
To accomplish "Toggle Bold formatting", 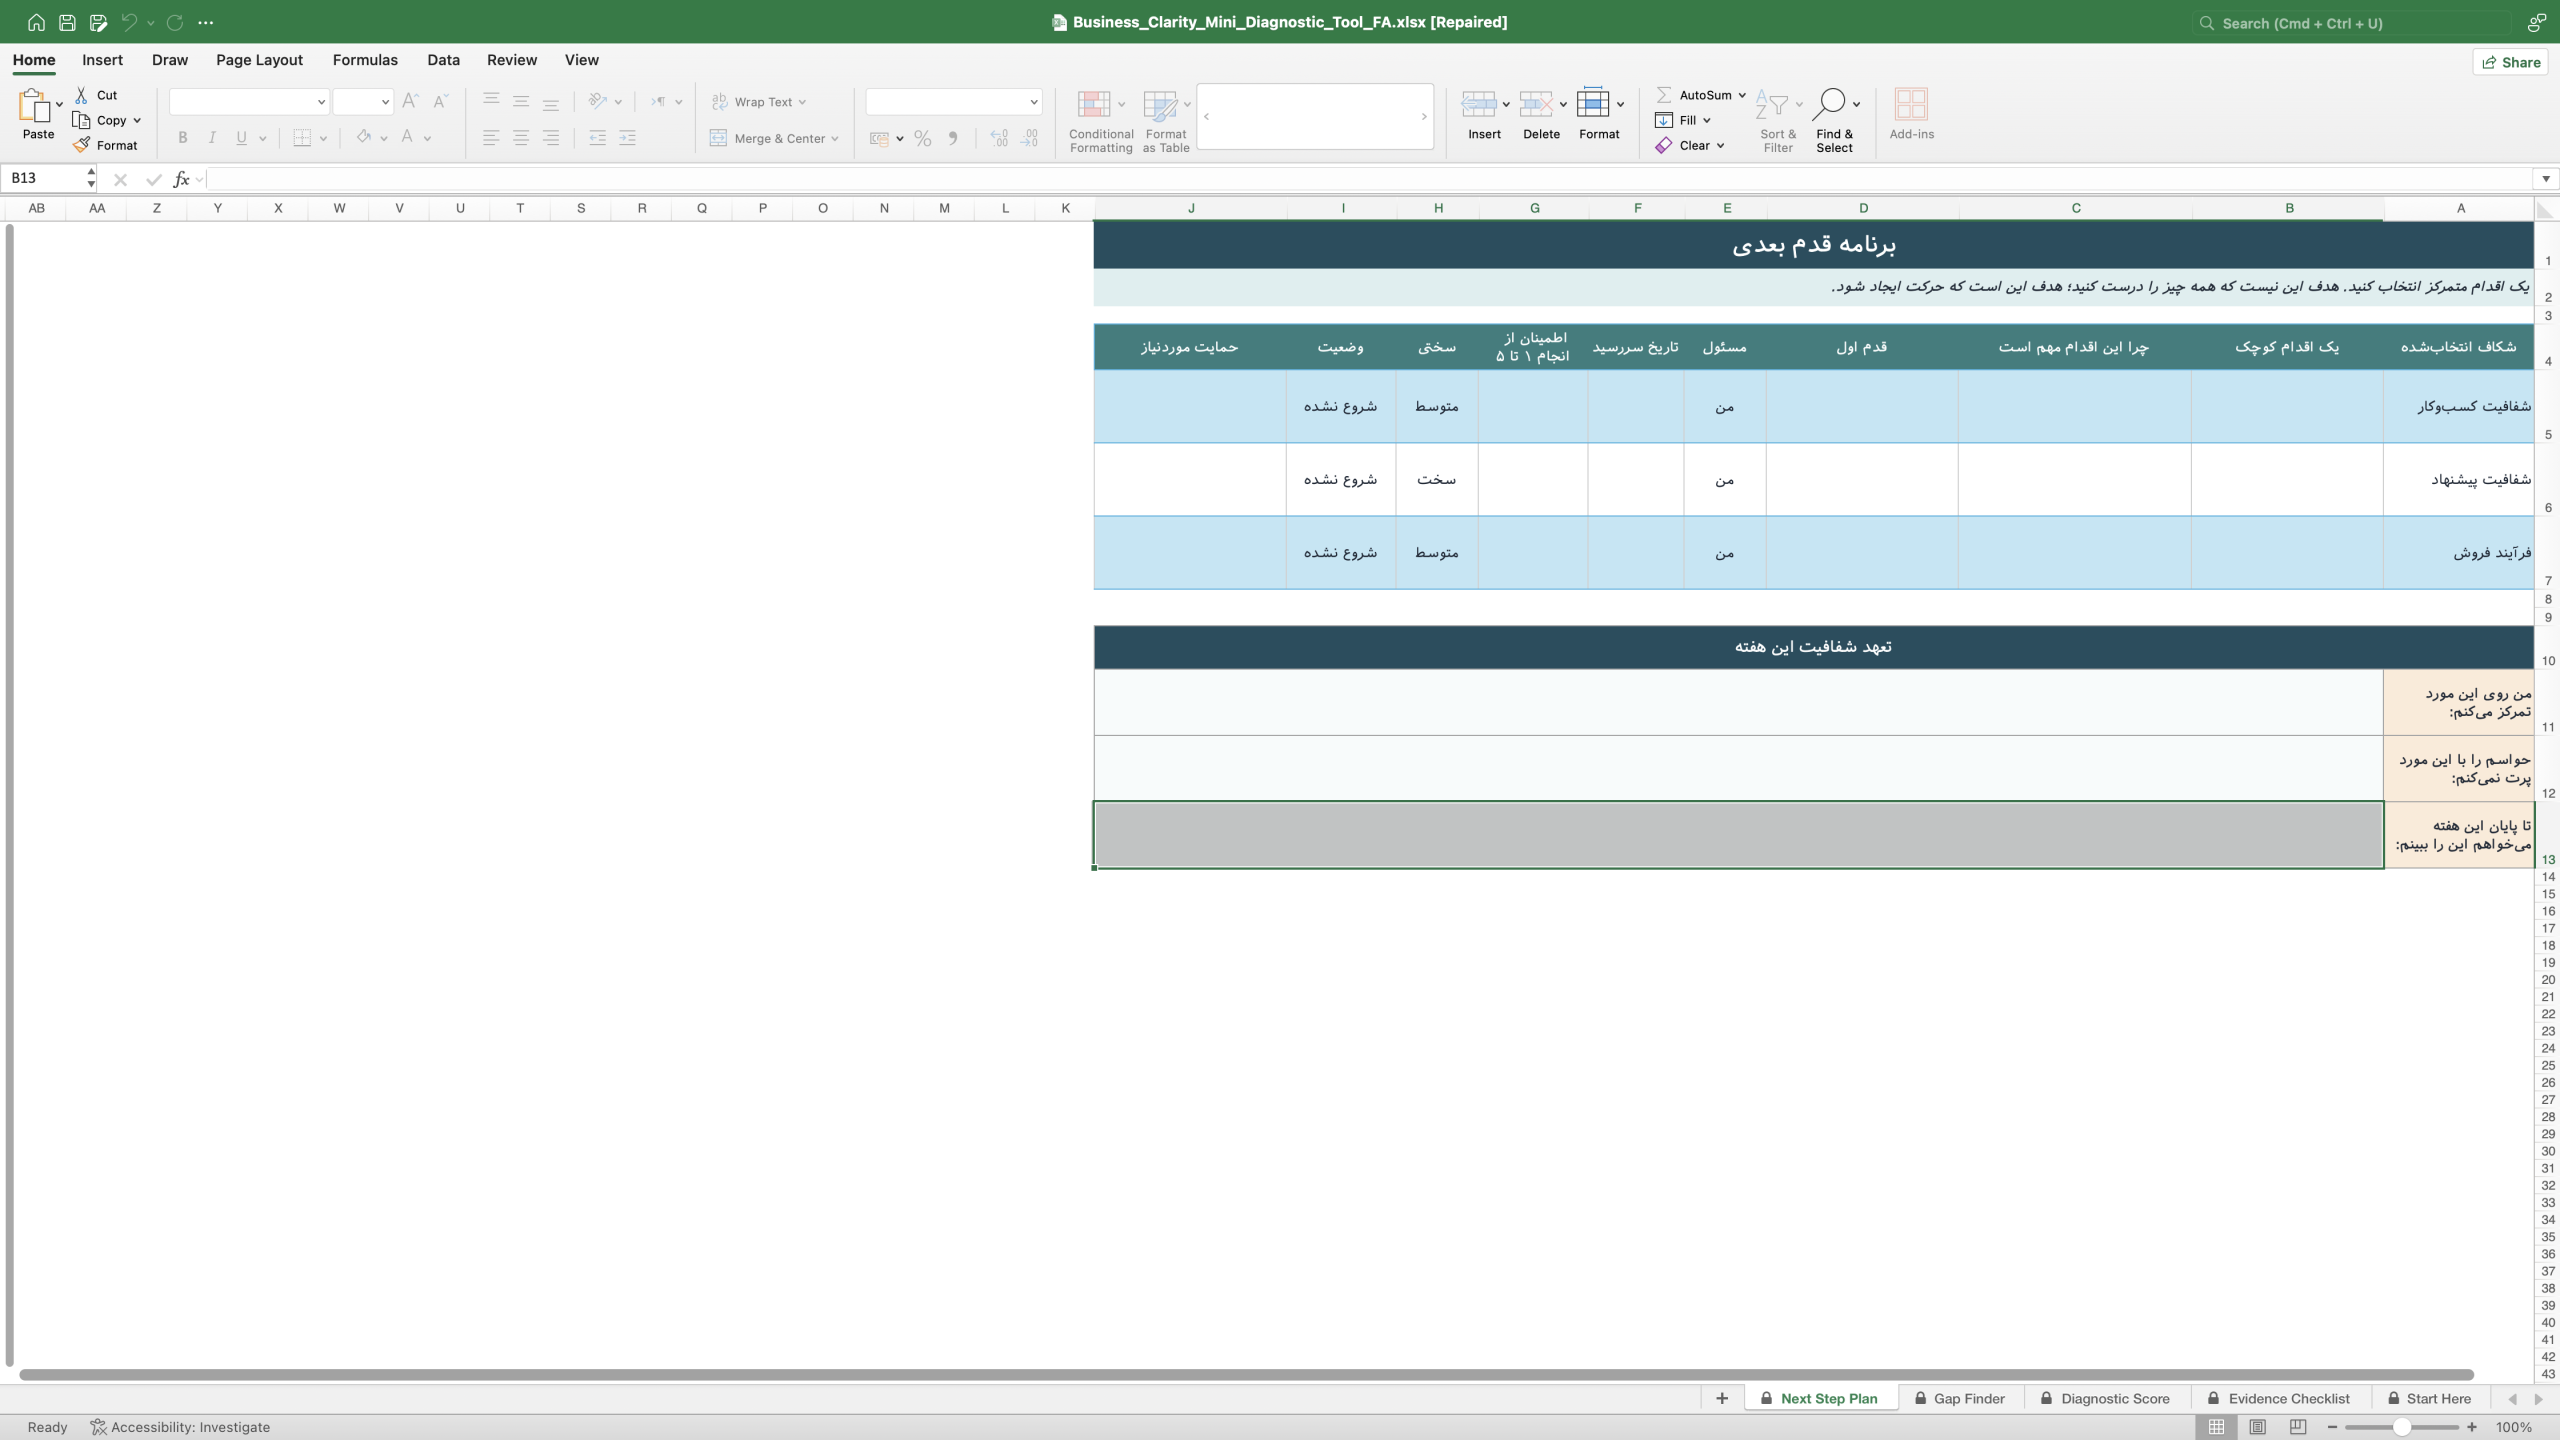I will 182,138.
